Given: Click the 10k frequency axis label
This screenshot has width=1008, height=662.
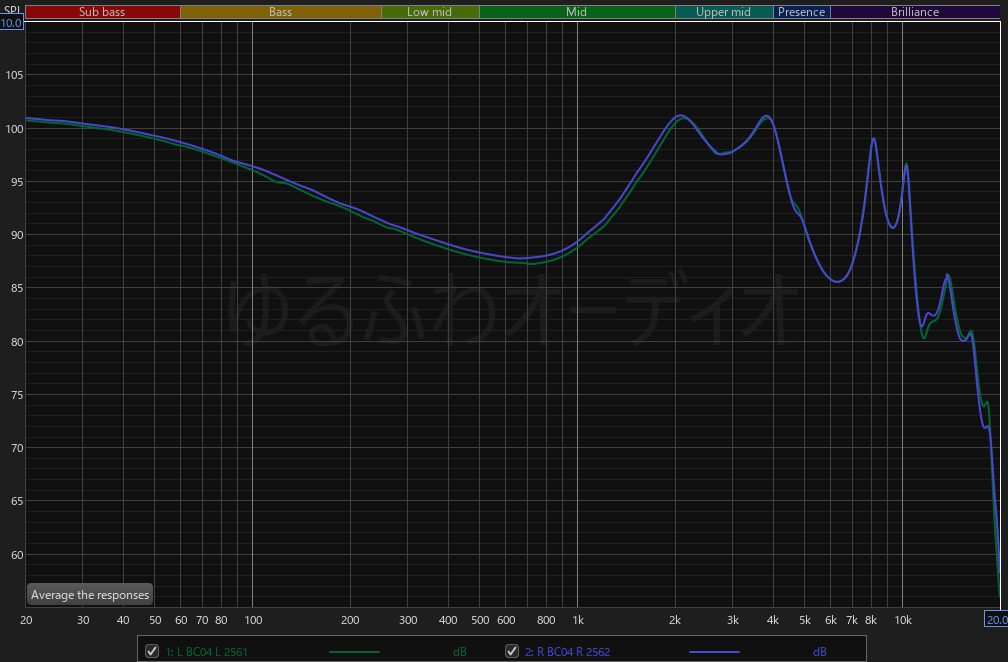Looking at the screenshot, I should [x=903, y=620].
